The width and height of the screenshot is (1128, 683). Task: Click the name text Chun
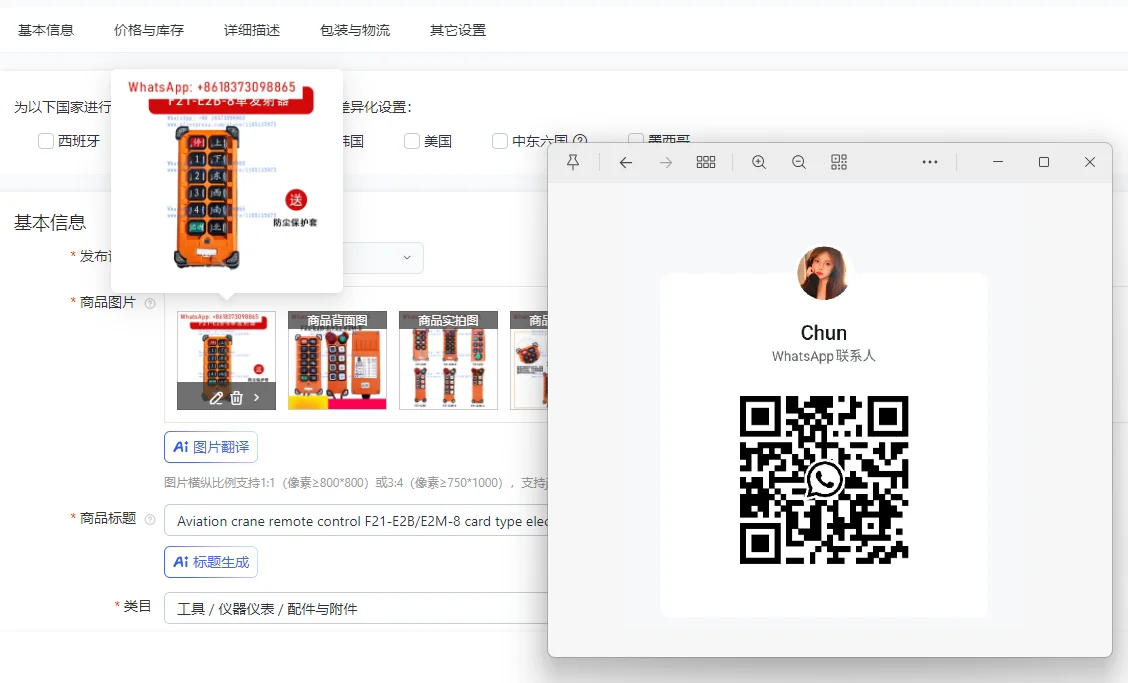824,333
